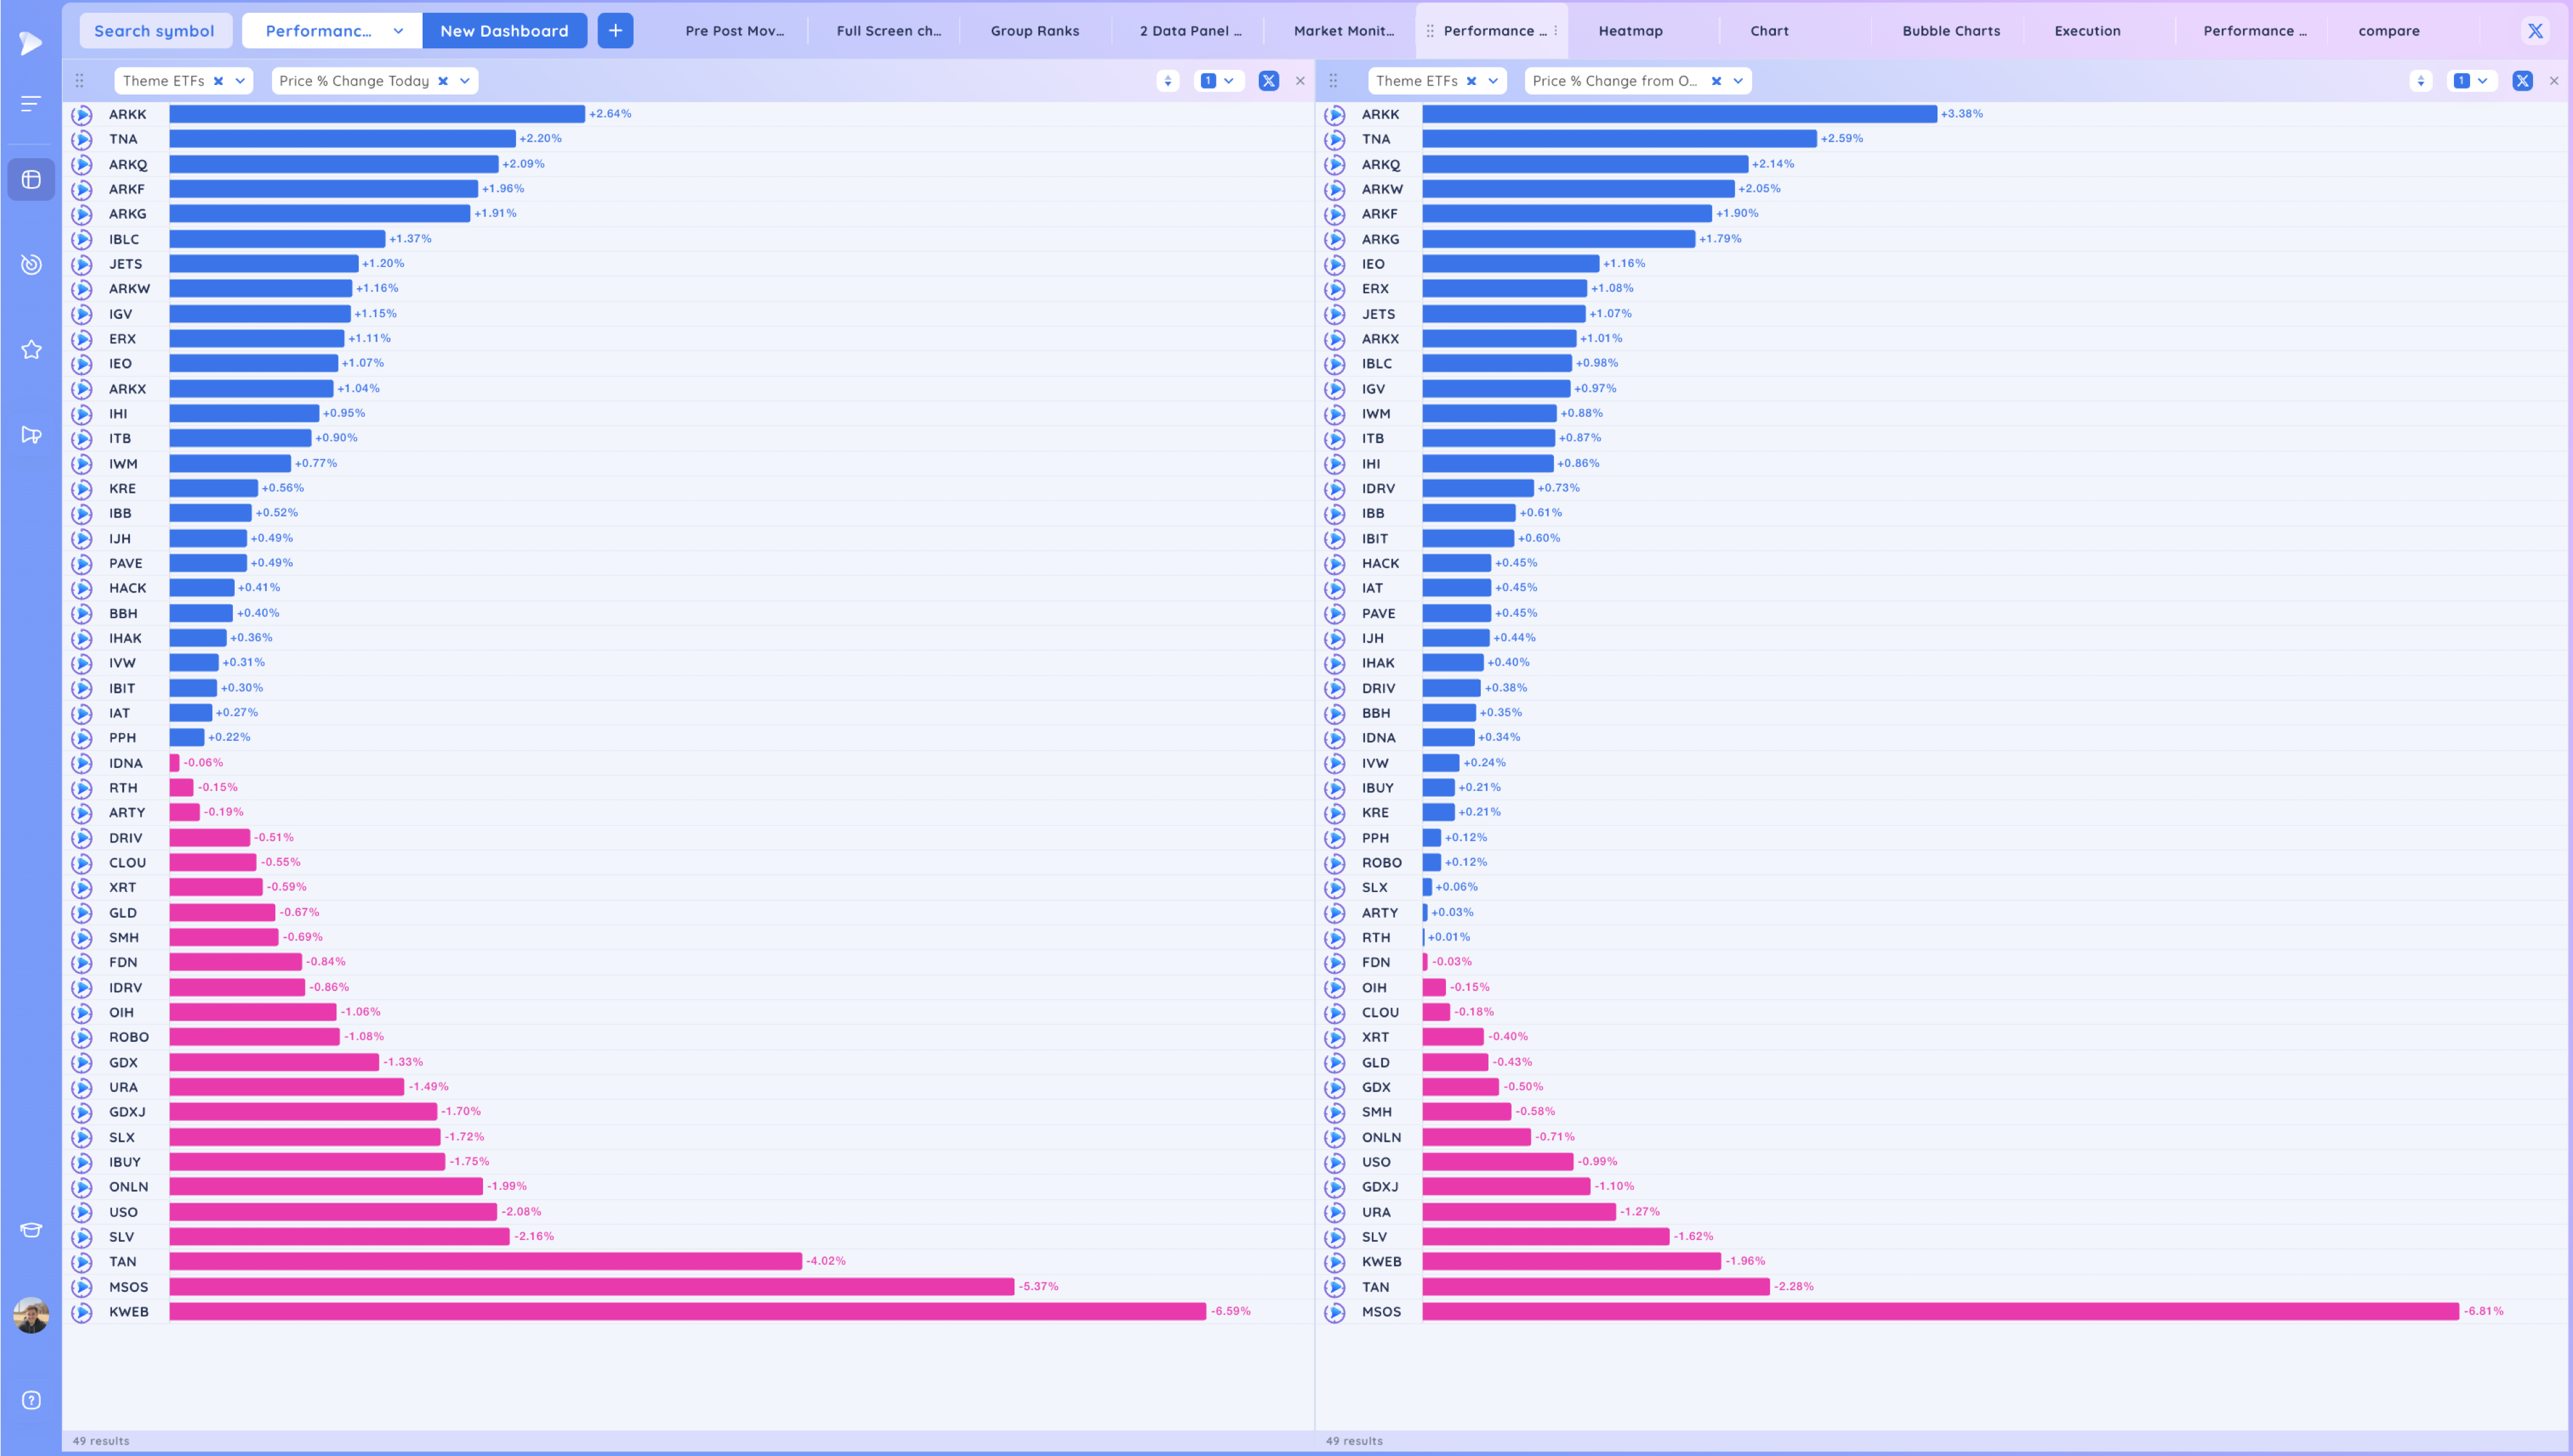Clear the Theme ETFs filter in left panel
The height and width of the screenshot is (1456, 2573).
[218, 81]
